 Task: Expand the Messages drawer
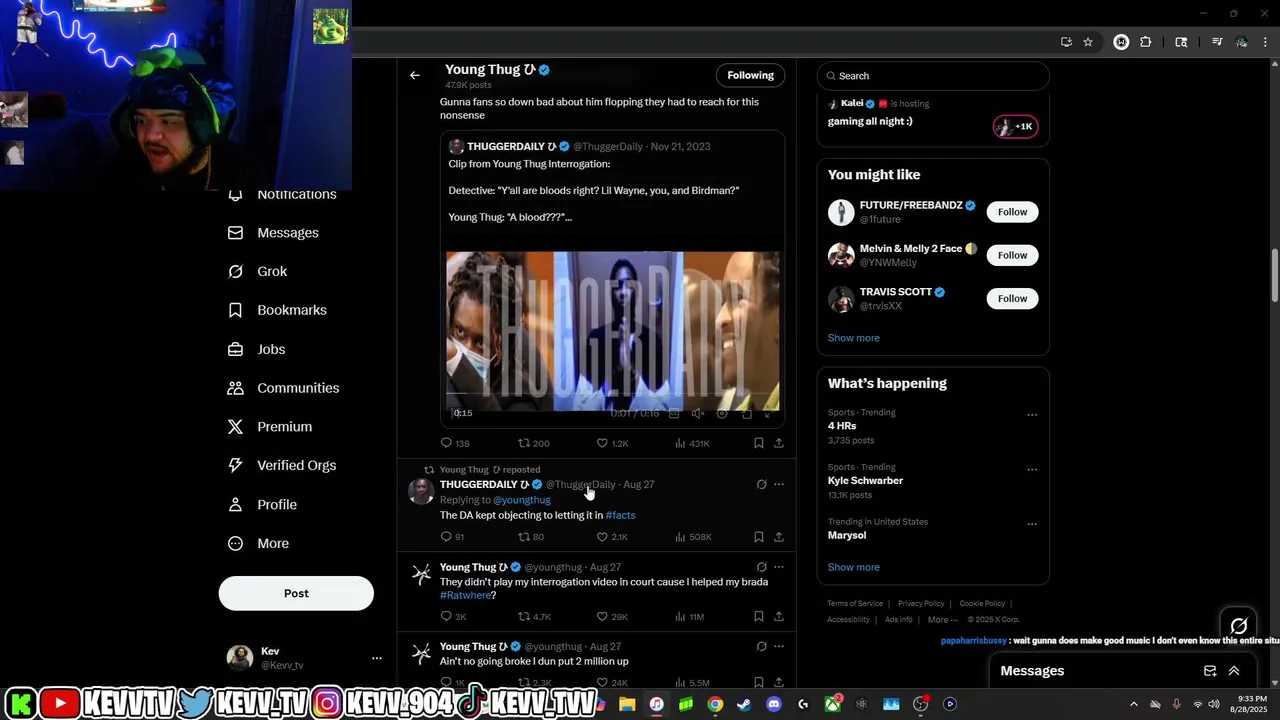point(1234,671)
